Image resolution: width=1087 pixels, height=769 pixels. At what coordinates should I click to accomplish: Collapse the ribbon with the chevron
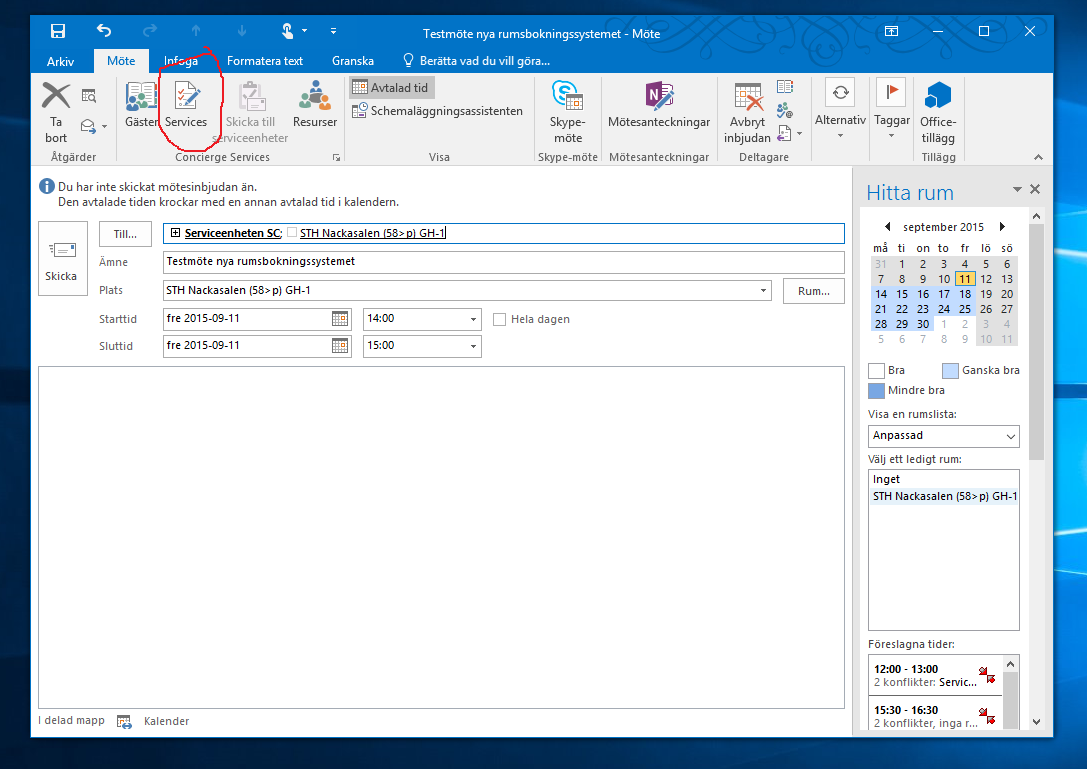point(1038,157)
